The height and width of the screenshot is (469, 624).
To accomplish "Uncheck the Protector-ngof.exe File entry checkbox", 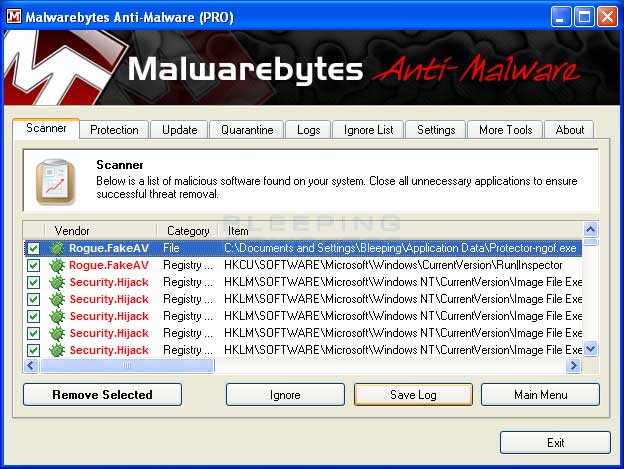I will pos(33,248).
